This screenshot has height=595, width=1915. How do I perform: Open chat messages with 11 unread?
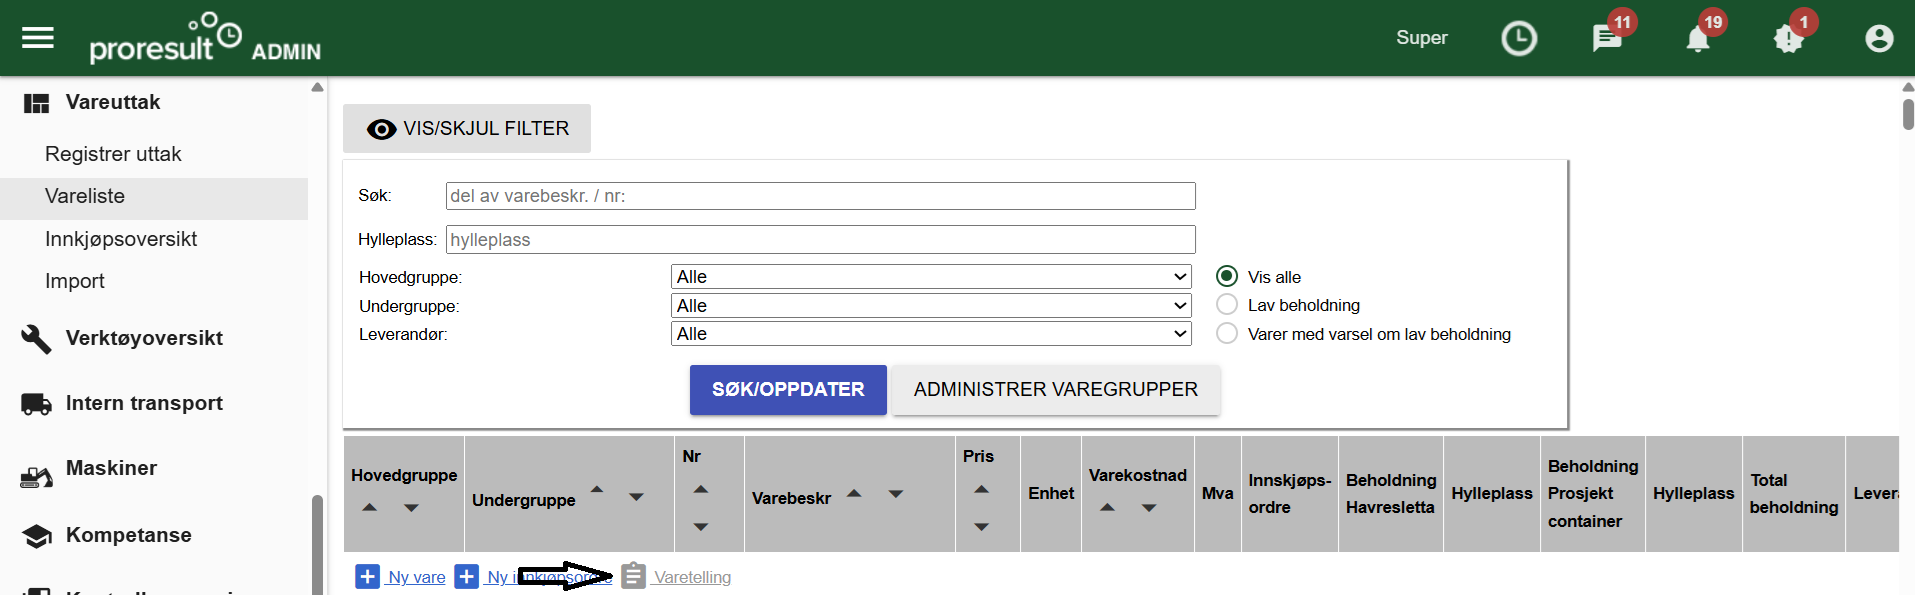[1606, 39]
